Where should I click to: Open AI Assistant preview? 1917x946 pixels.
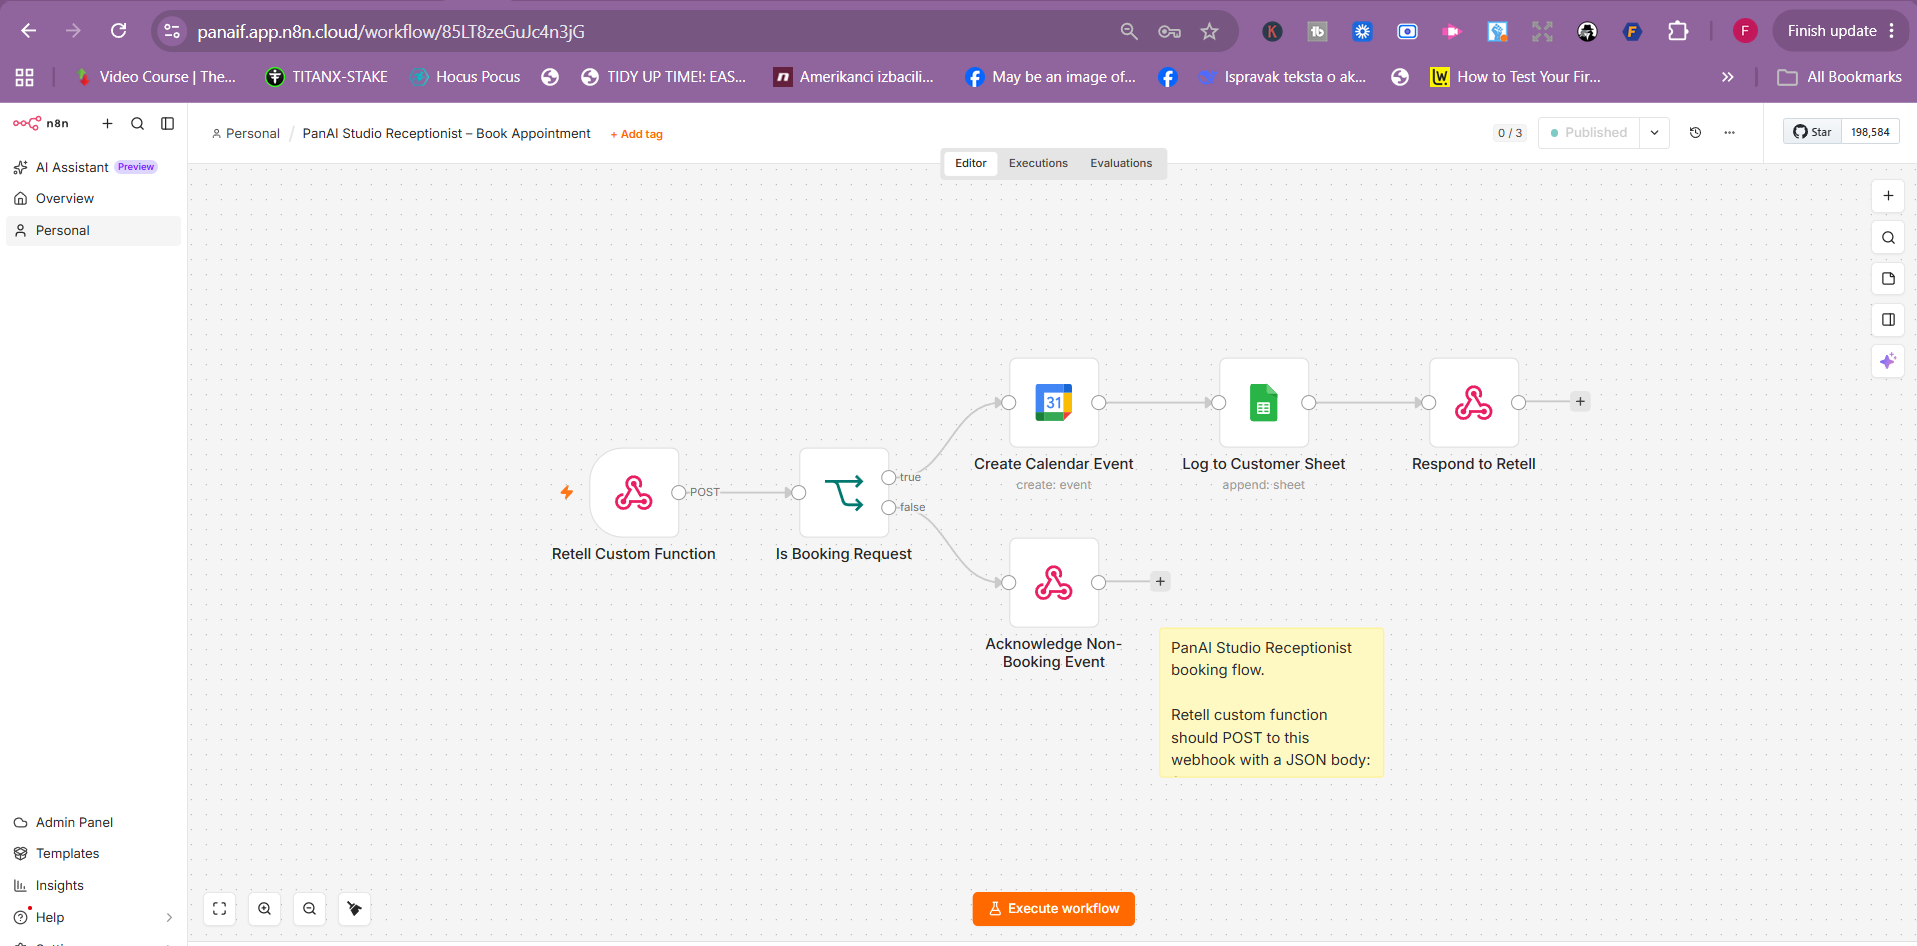click(94, 167)
